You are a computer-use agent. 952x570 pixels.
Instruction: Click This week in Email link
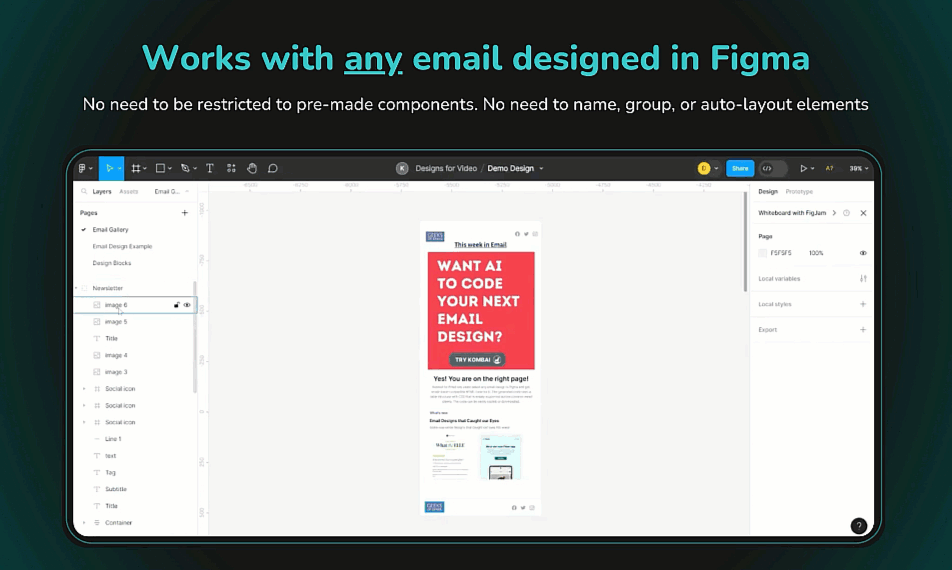[x=480, y=245]
